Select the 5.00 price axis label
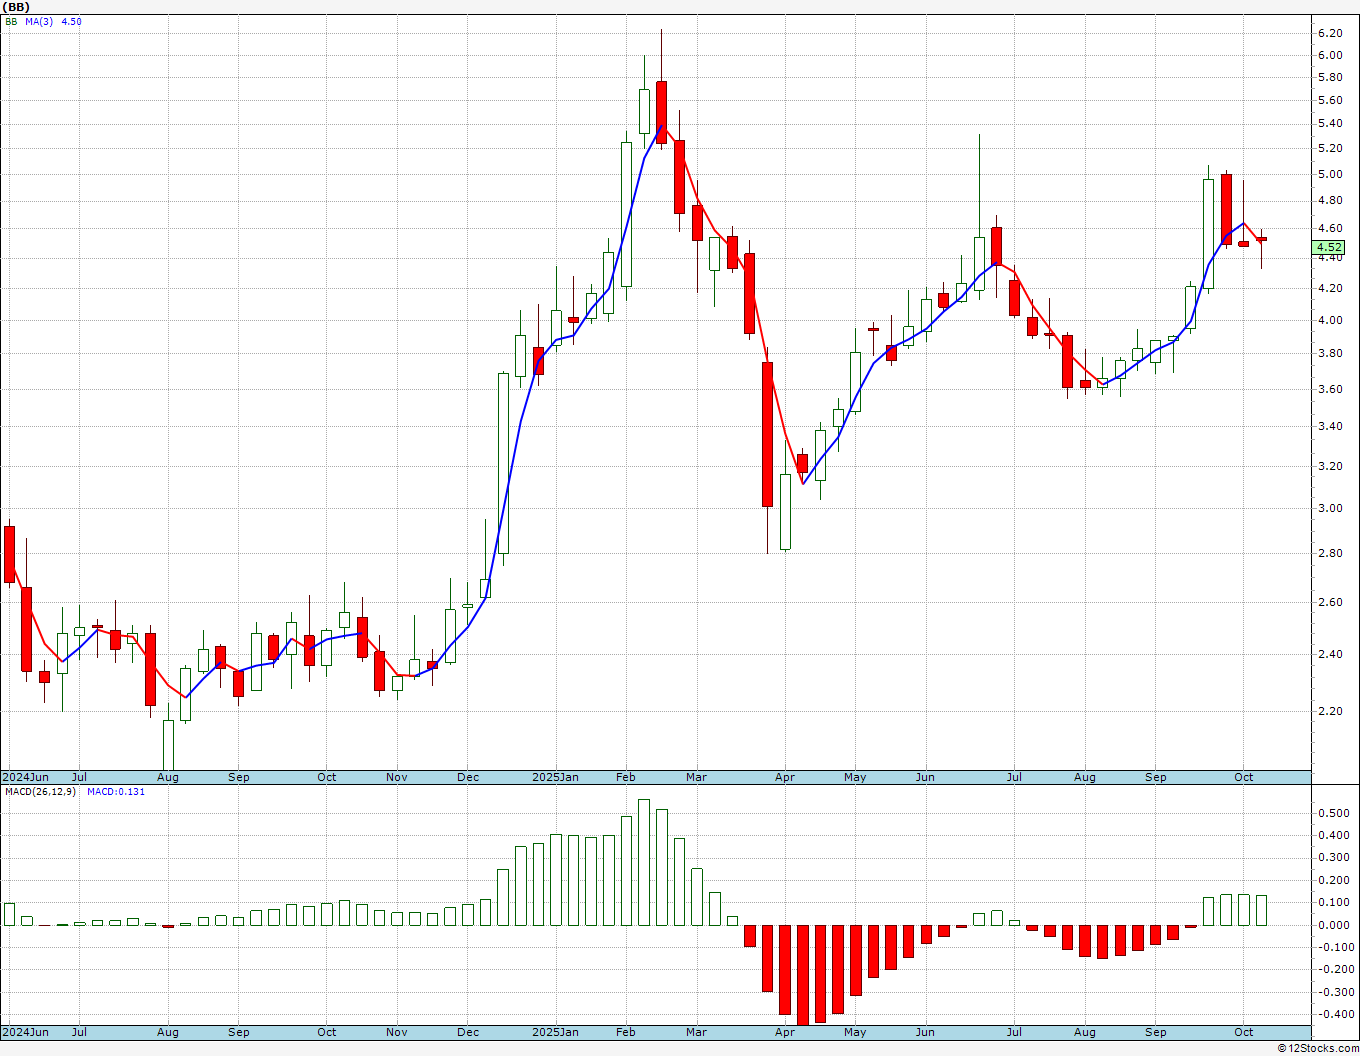 pyautogui.click(x=1330, y=174)
